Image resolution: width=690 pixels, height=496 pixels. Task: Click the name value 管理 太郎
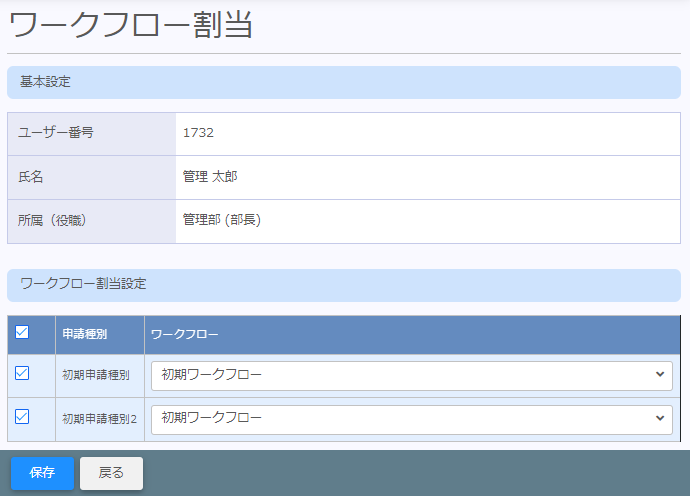(210, 177)
